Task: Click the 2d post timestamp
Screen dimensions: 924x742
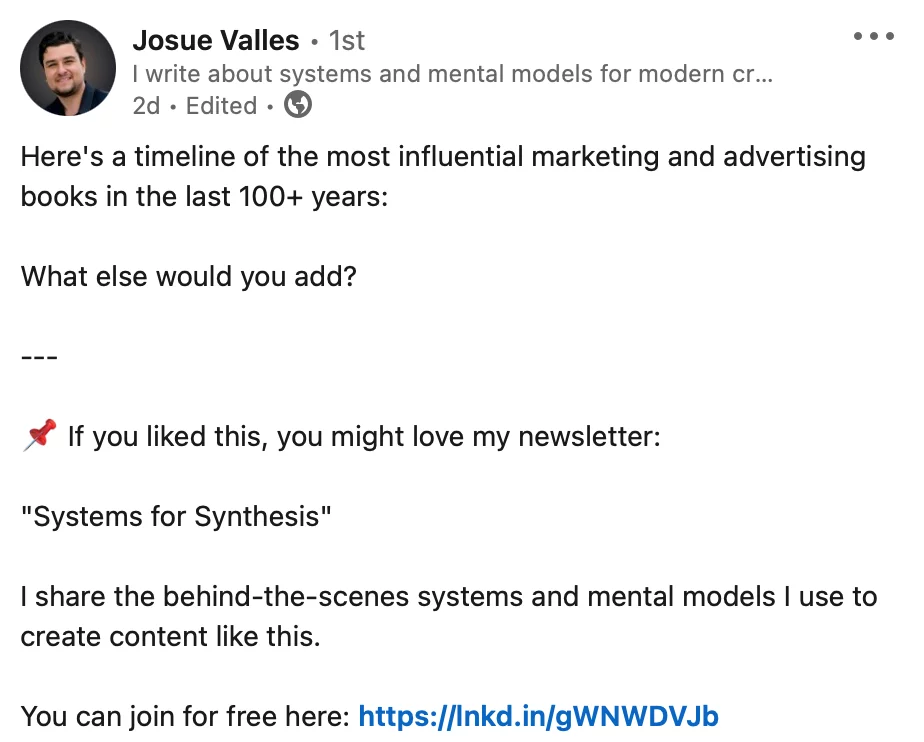Action: click(x=146, y=106)
